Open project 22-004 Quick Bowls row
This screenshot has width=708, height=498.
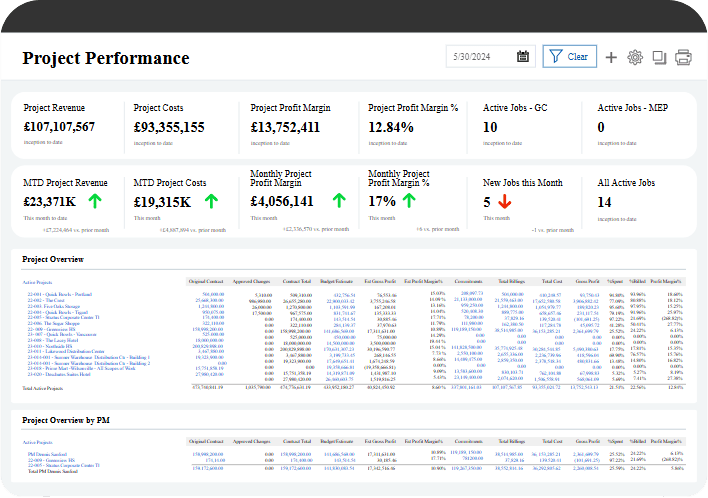coord(57,312)
